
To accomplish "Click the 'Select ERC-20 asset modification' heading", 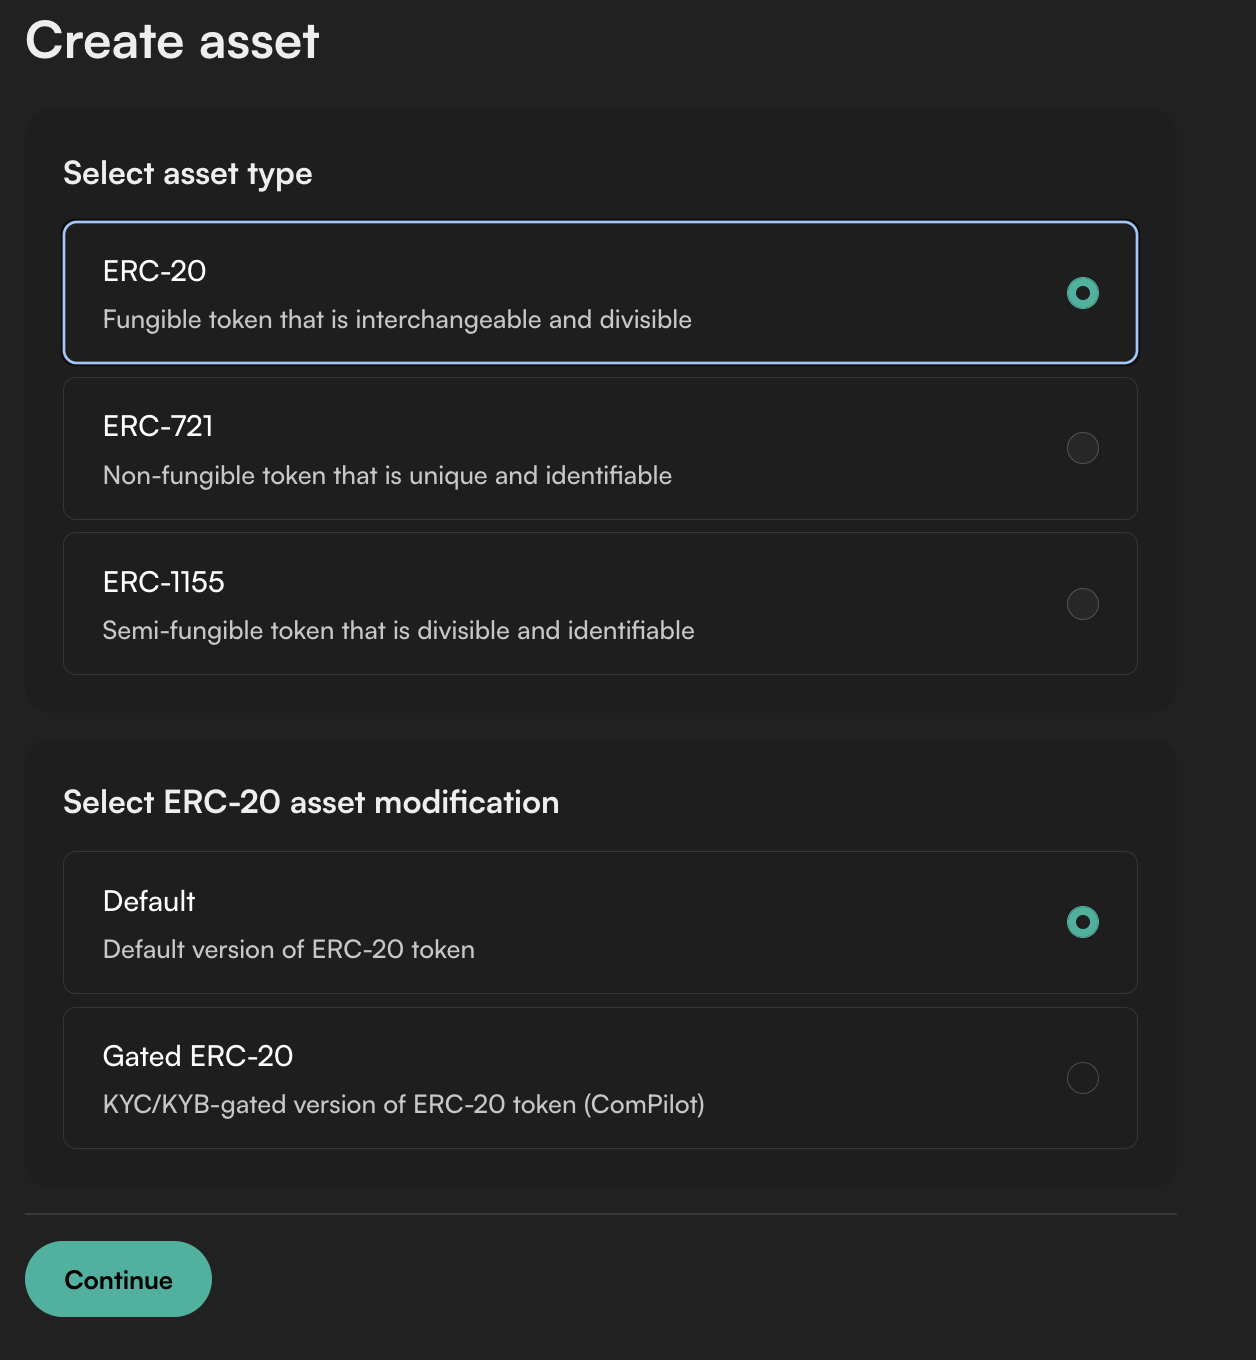I will pos(311,802).
